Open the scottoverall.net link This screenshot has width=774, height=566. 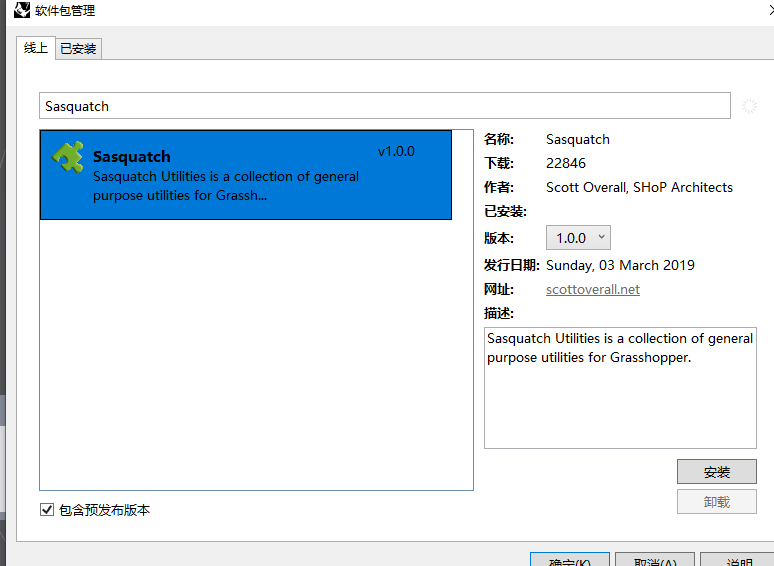(593, 290)
